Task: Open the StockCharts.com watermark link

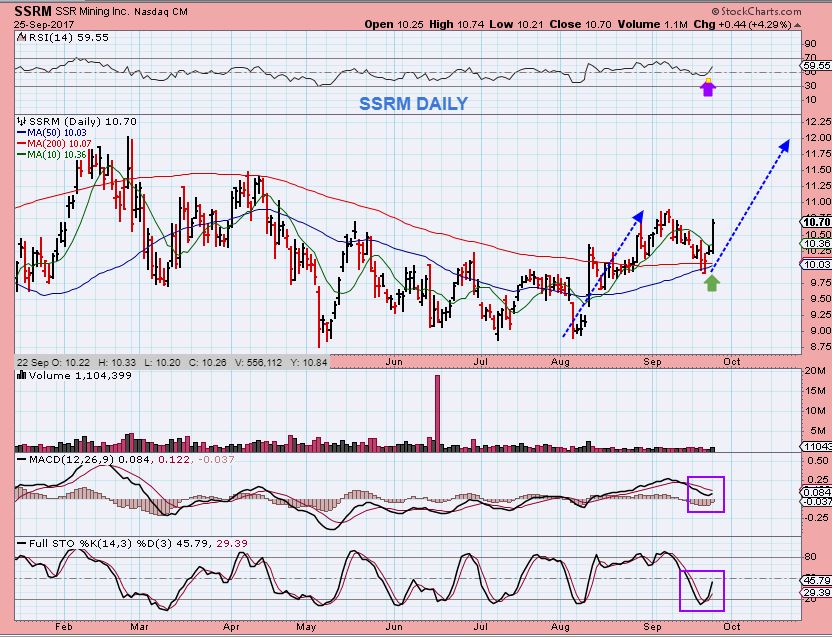Action: 757,11
